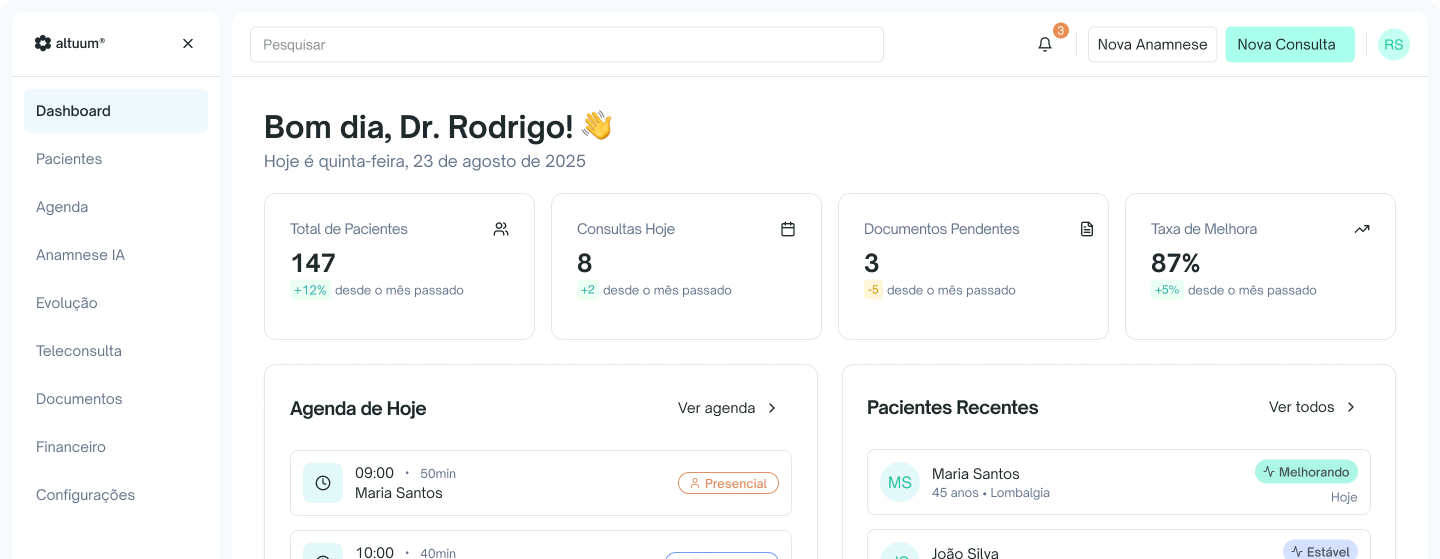
Task: Open the Total de Pacientes card
Action: click(399, 266)
